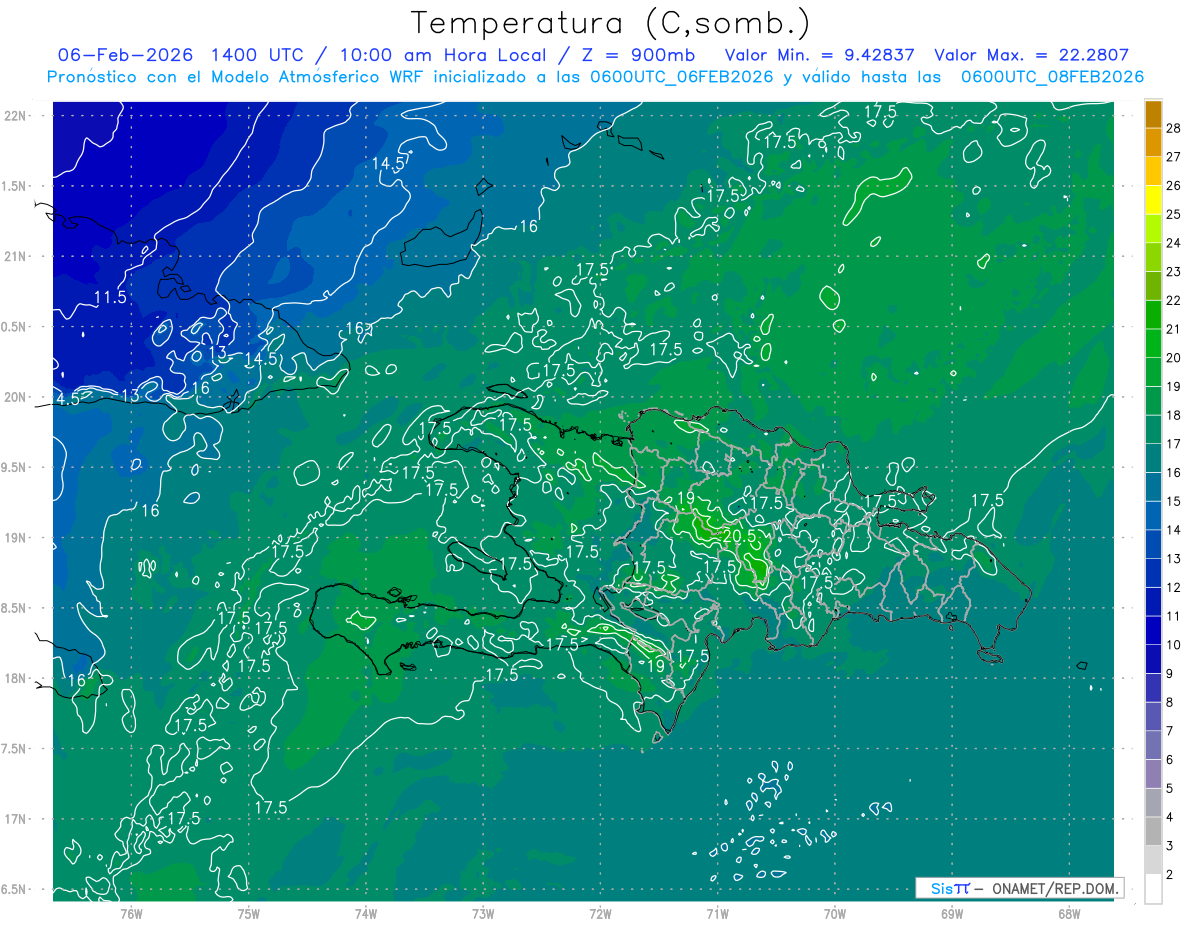Screen dimensions: 1200x927
Task: Click the "22N" latitude axis label
Action: pyautogui.click(x=14, y=115)
